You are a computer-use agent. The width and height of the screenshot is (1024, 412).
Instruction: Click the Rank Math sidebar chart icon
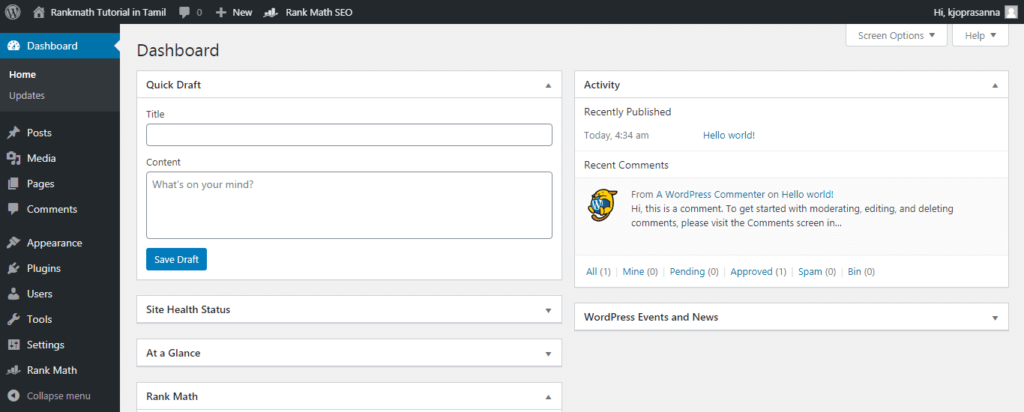[13, 370]
